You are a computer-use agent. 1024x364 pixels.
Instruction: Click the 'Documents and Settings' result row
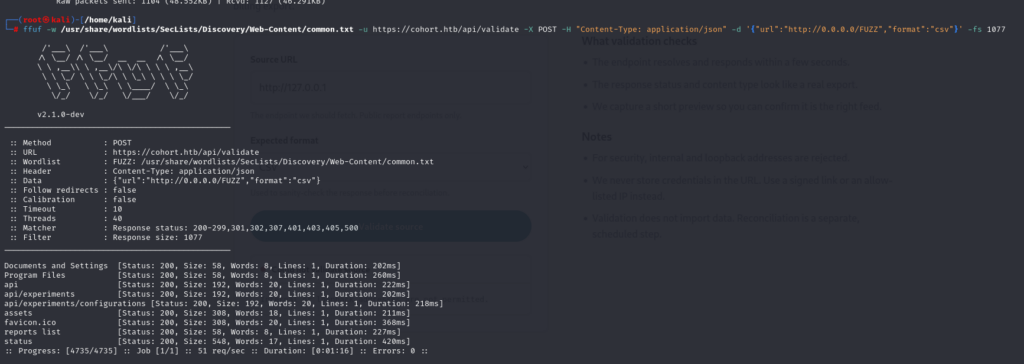pos(202,266)
